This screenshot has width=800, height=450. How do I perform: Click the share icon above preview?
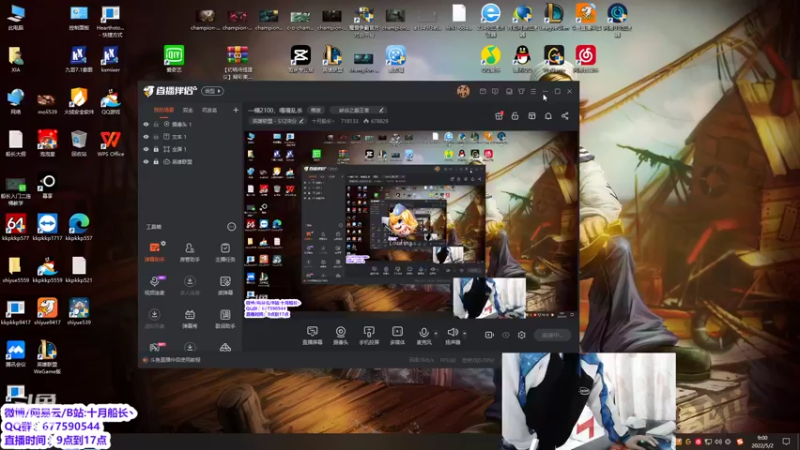pos(565,116)
